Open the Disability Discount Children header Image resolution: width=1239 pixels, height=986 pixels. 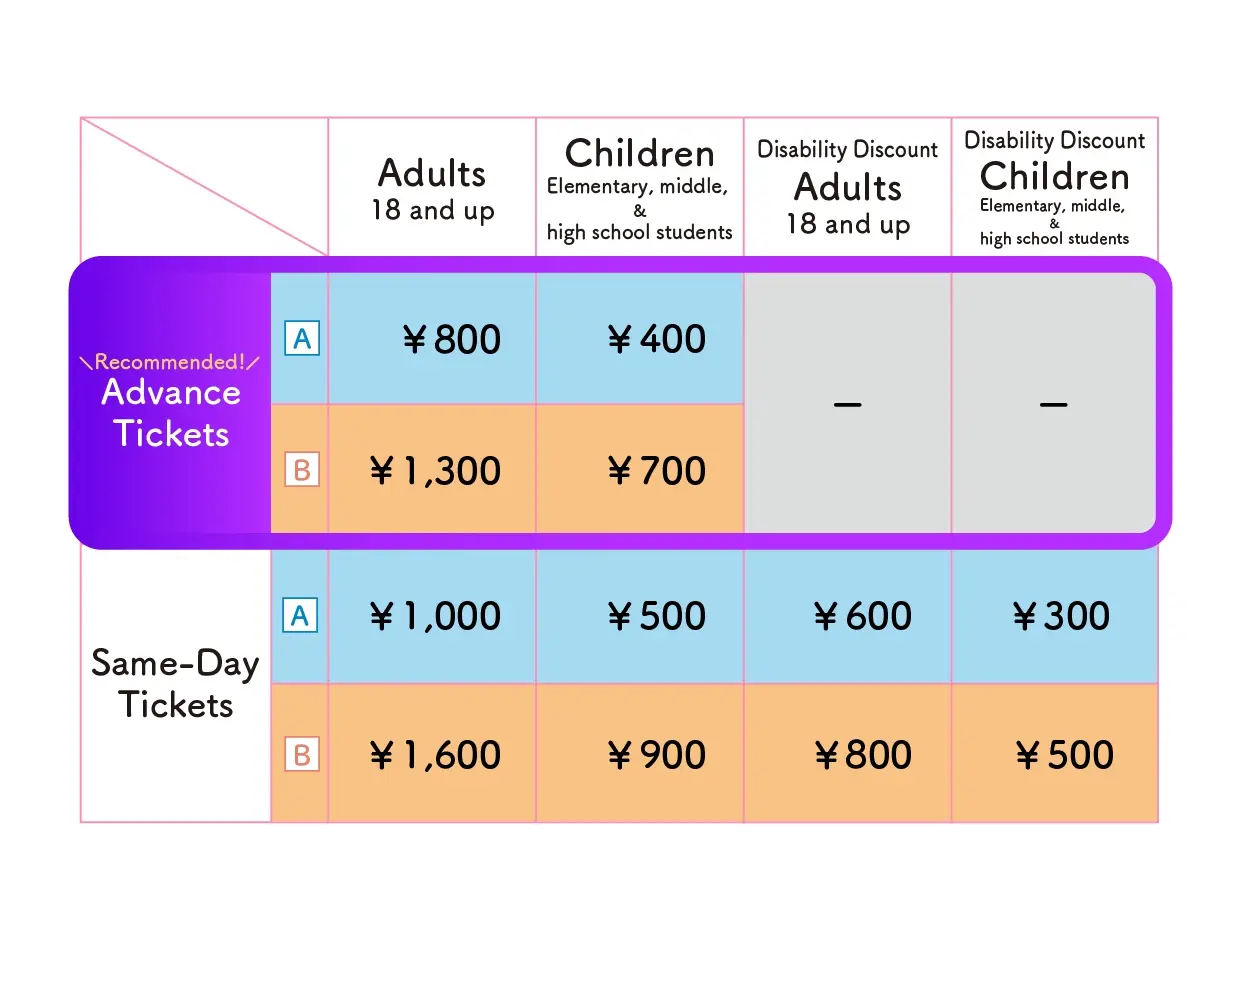1054,189
